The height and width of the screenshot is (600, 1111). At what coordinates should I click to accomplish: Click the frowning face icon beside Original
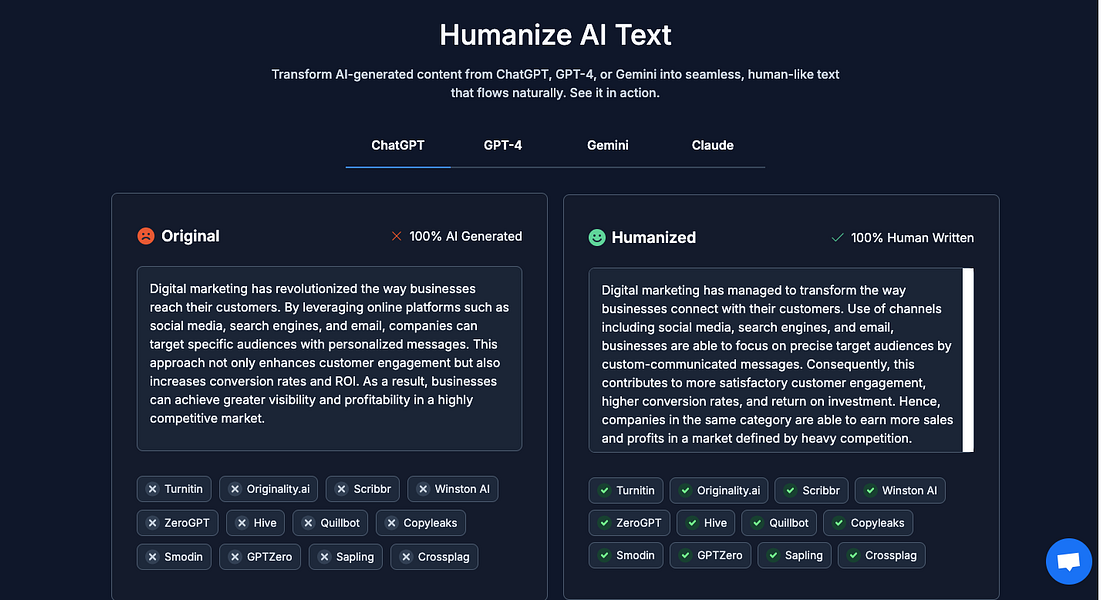pyautogui.click(x=146, y=236)
